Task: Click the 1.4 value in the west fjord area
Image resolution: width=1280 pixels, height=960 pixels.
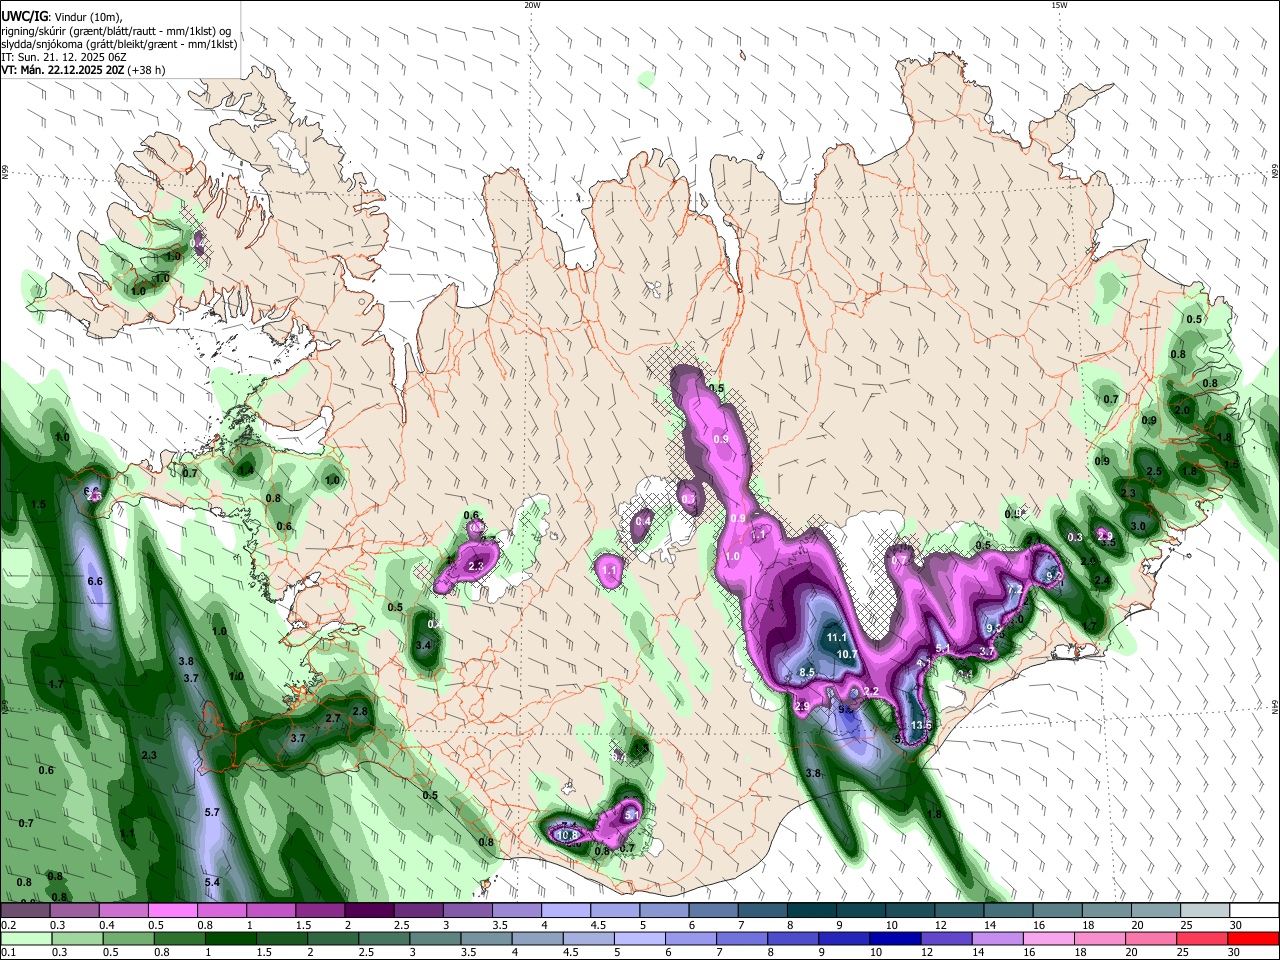Action: point(246,469)
